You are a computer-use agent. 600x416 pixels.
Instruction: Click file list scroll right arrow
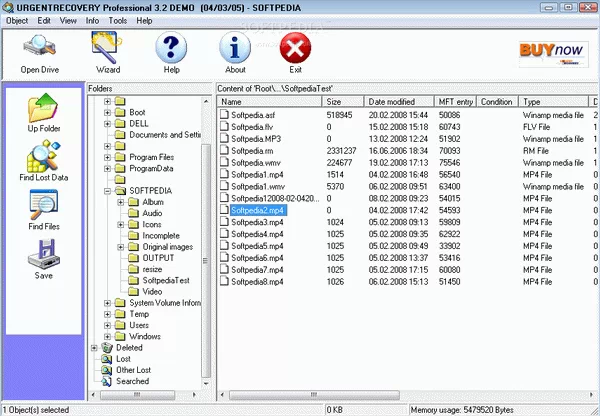coord(592,395)
